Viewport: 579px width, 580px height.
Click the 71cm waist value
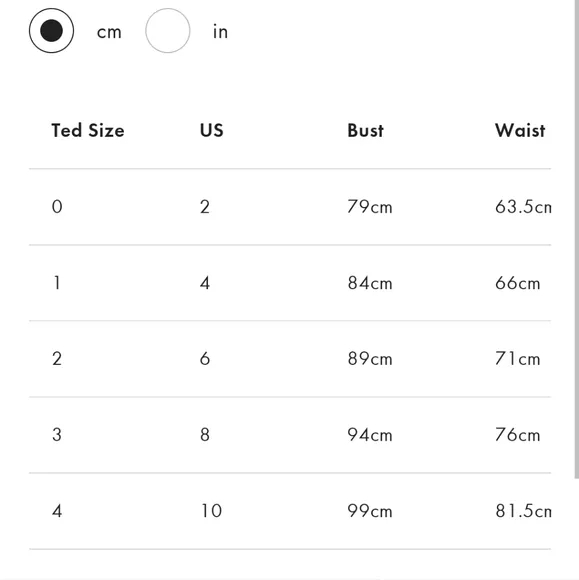click(518, 359)
